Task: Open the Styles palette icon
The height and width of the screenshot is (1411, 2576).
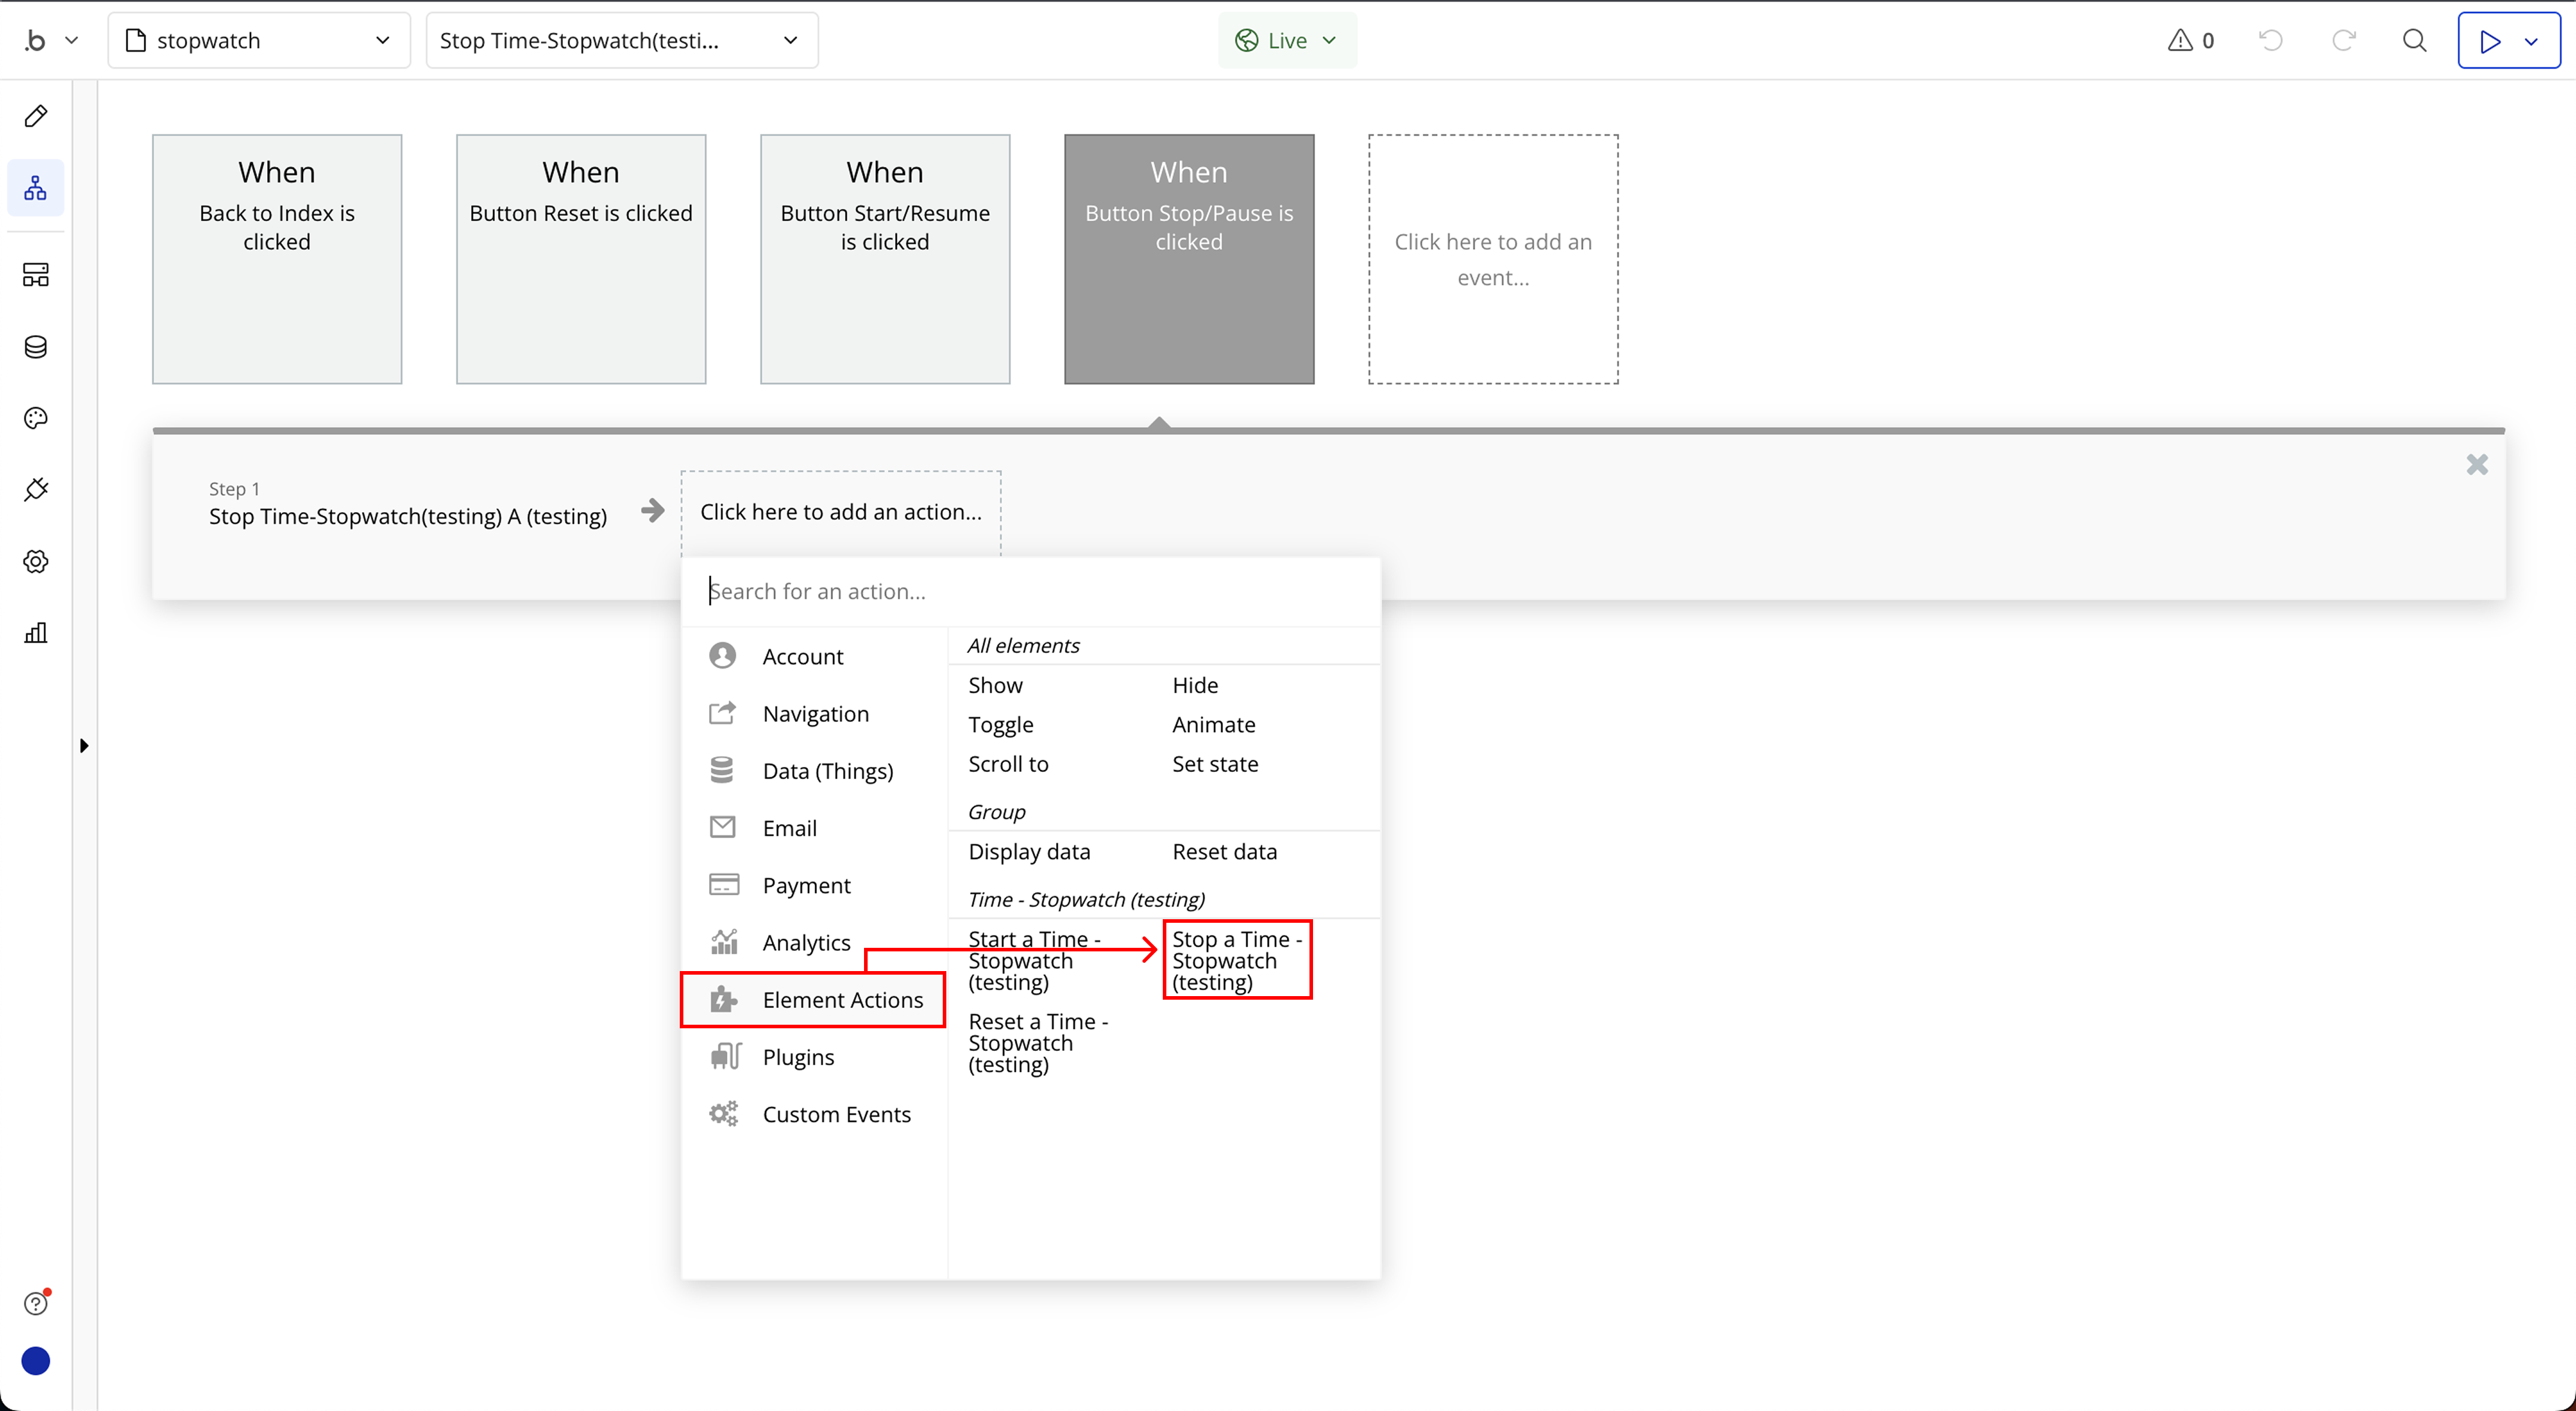Action: 36,418
